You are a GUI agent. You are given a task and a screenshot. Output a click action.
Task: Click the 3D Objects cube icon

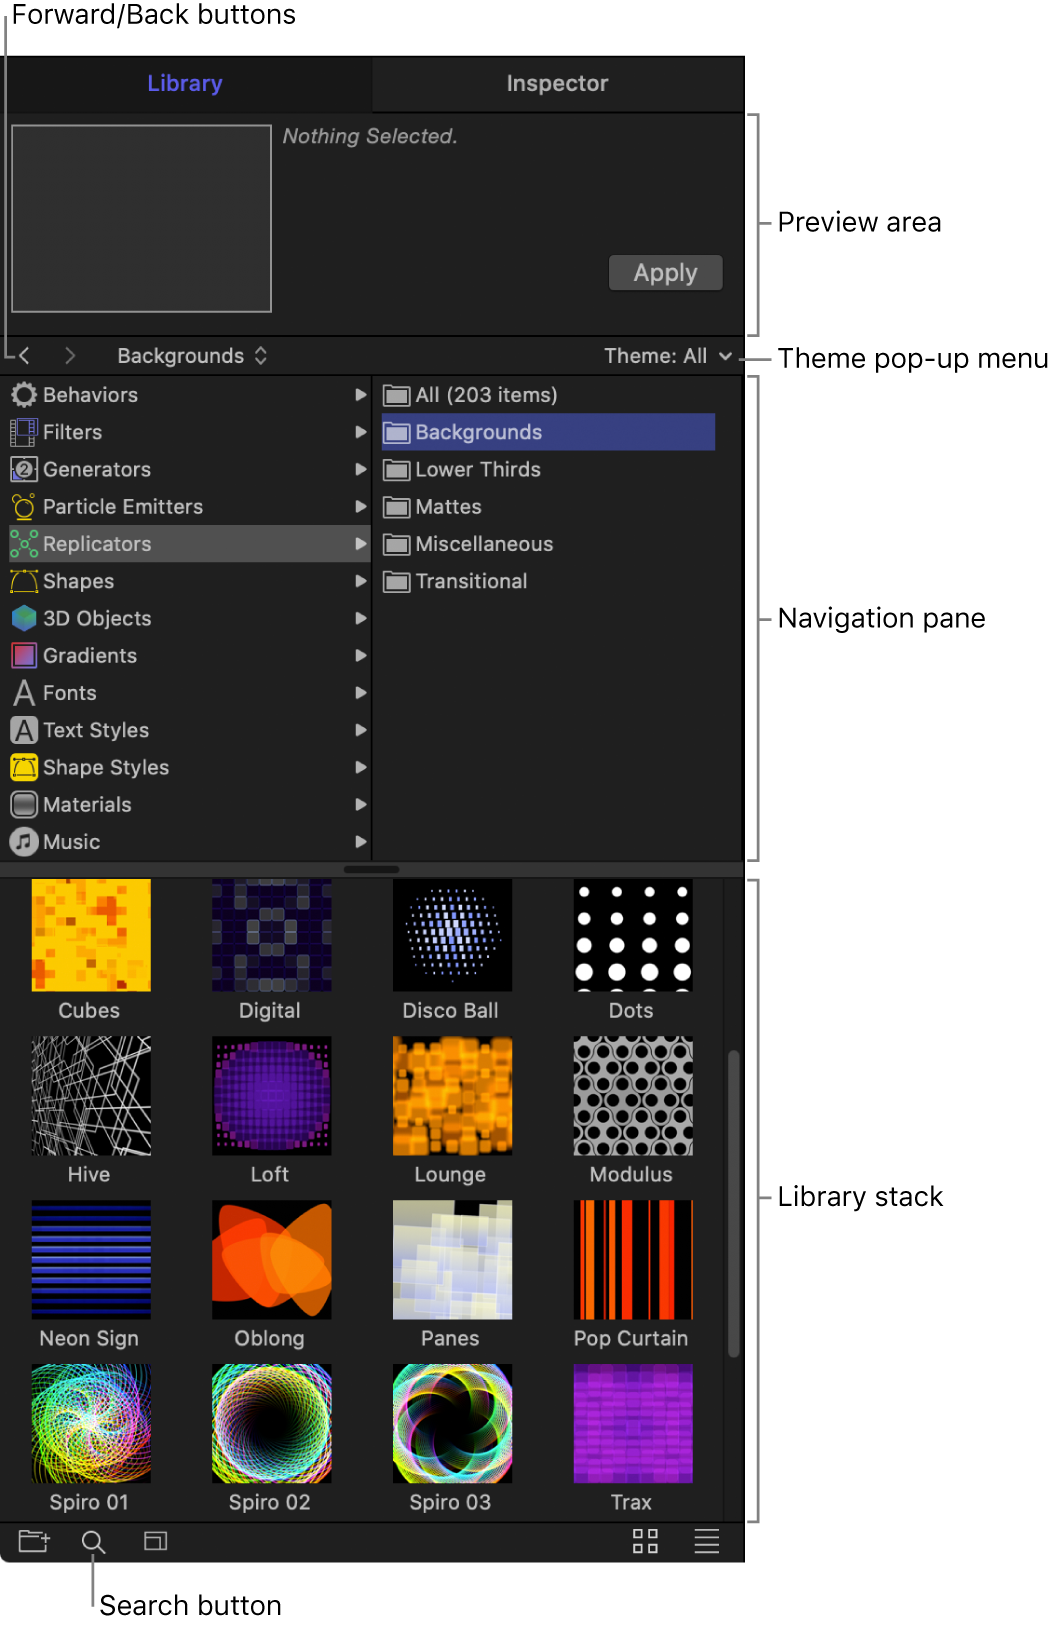pyautogui.click(x=24, y=618)
